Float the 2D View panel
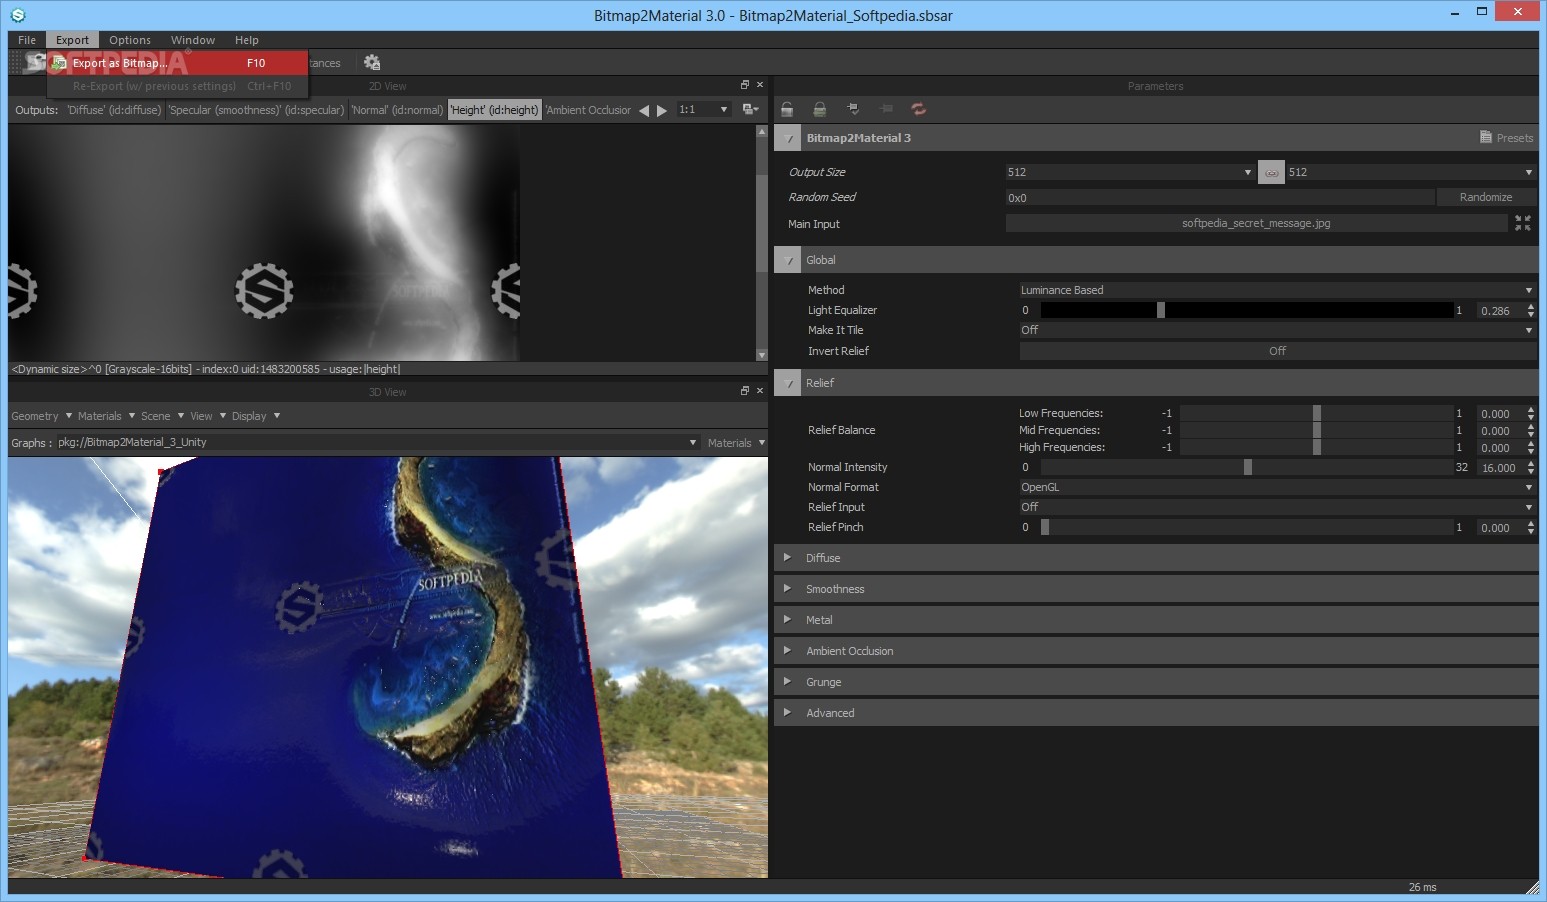Image resolution: width=1547 pixels, height=902 pixels. [745, 85]
